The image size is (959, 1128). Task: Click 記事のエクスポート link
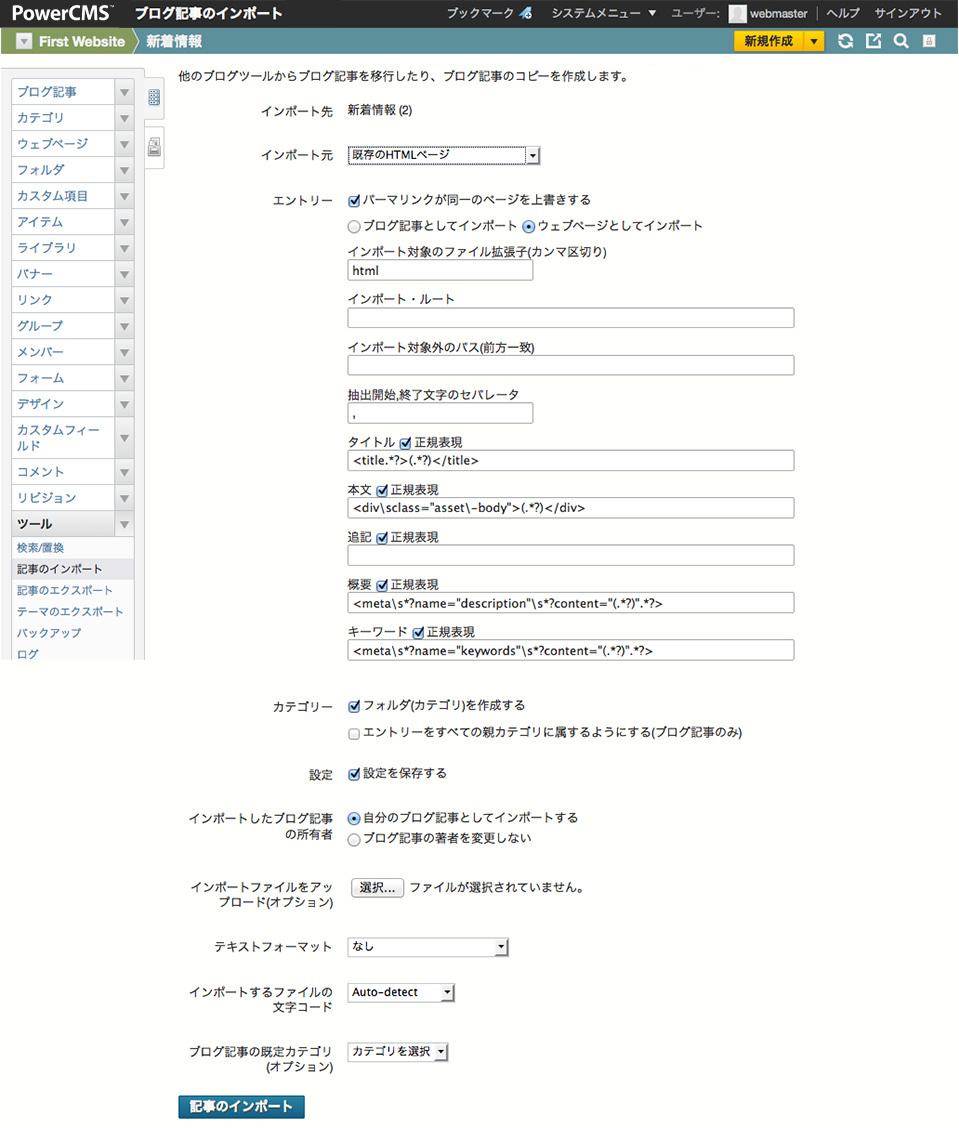click(65, 590)
